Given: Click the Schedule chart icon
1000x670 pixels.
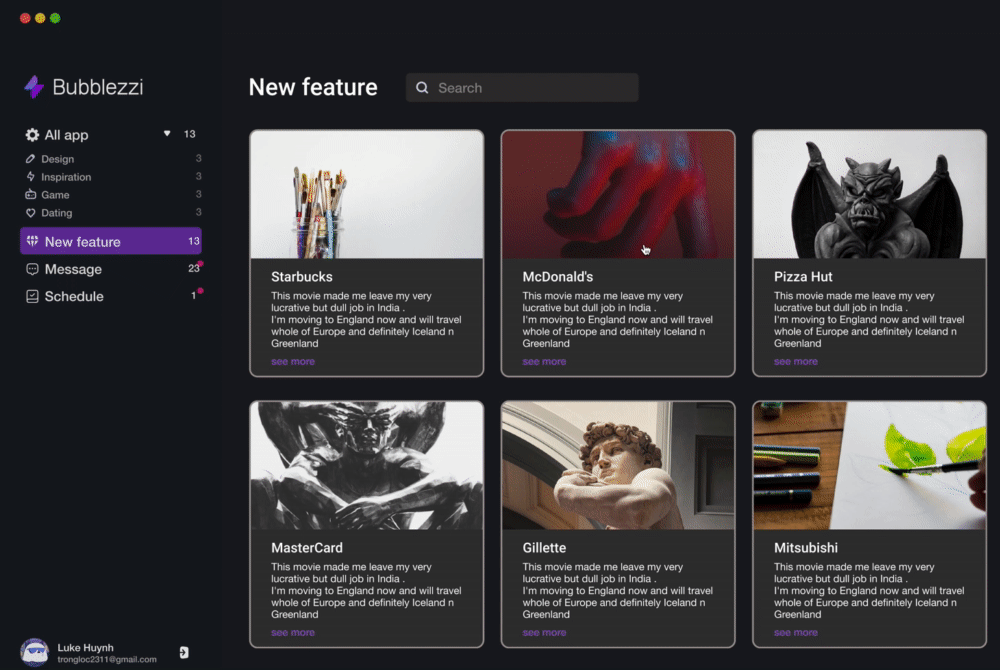Looking at the screenshot, I should 32,296.
